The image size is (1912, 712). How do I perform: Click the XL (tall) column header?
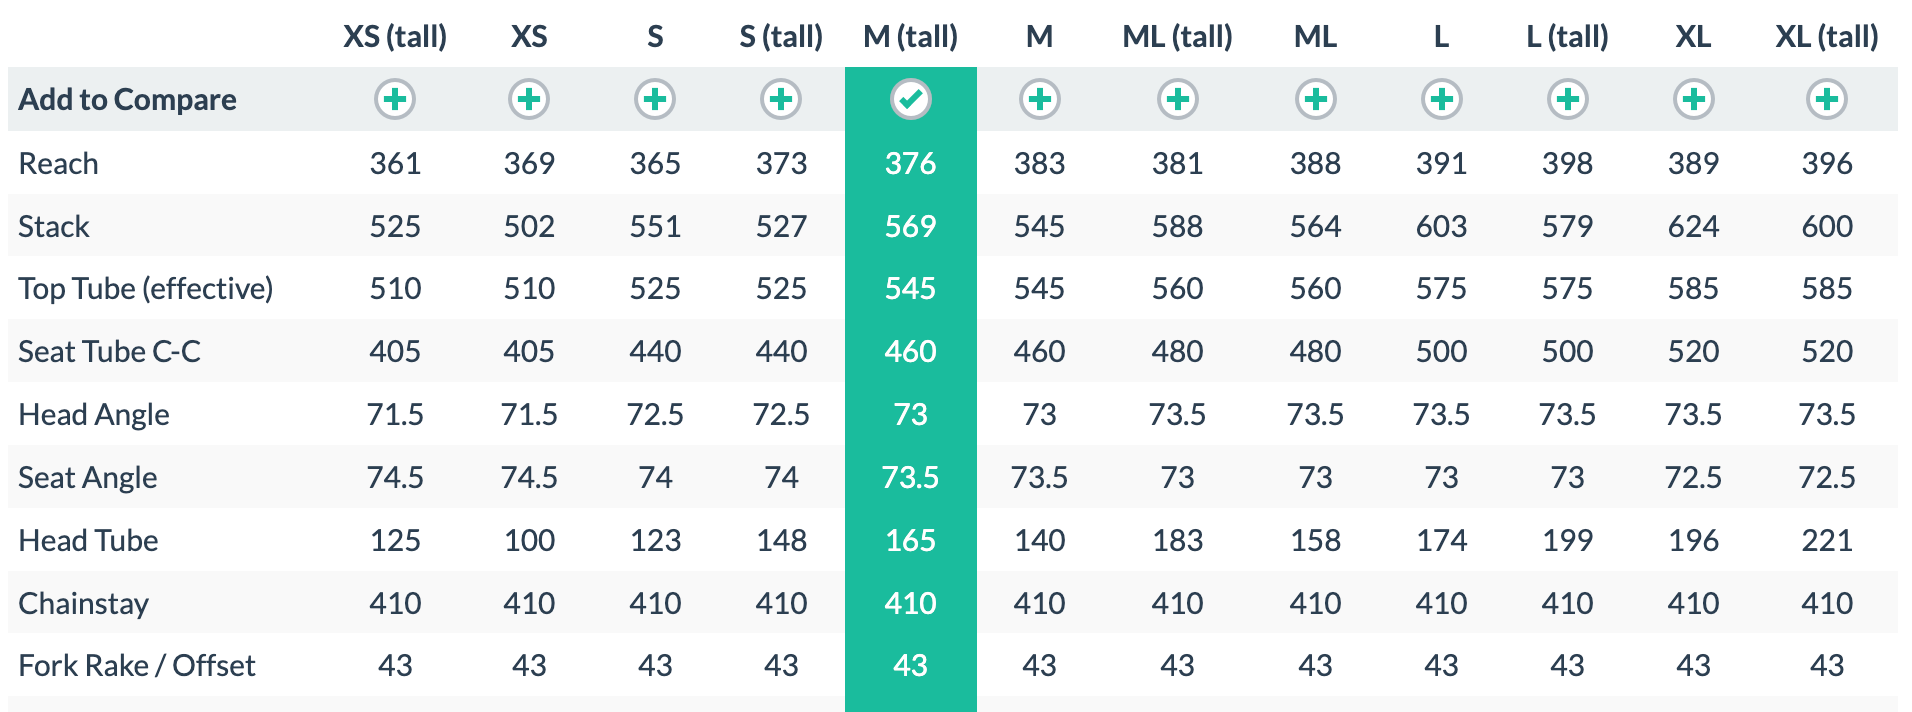click(1827, 37)
